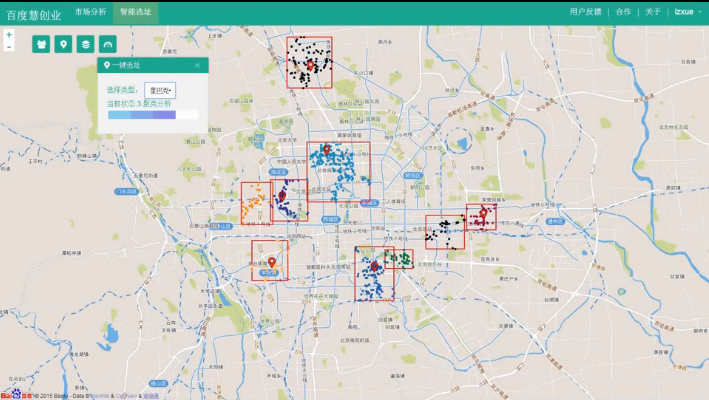Click the layers stack toolbar icon

[x=86, y=44]
